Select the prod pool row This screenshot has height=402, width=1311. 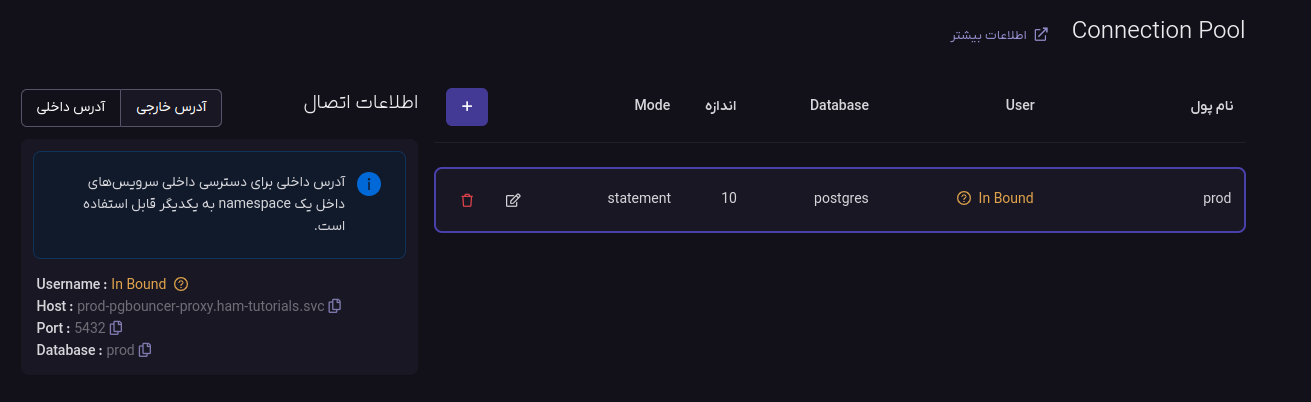click(x=840, y=200)
